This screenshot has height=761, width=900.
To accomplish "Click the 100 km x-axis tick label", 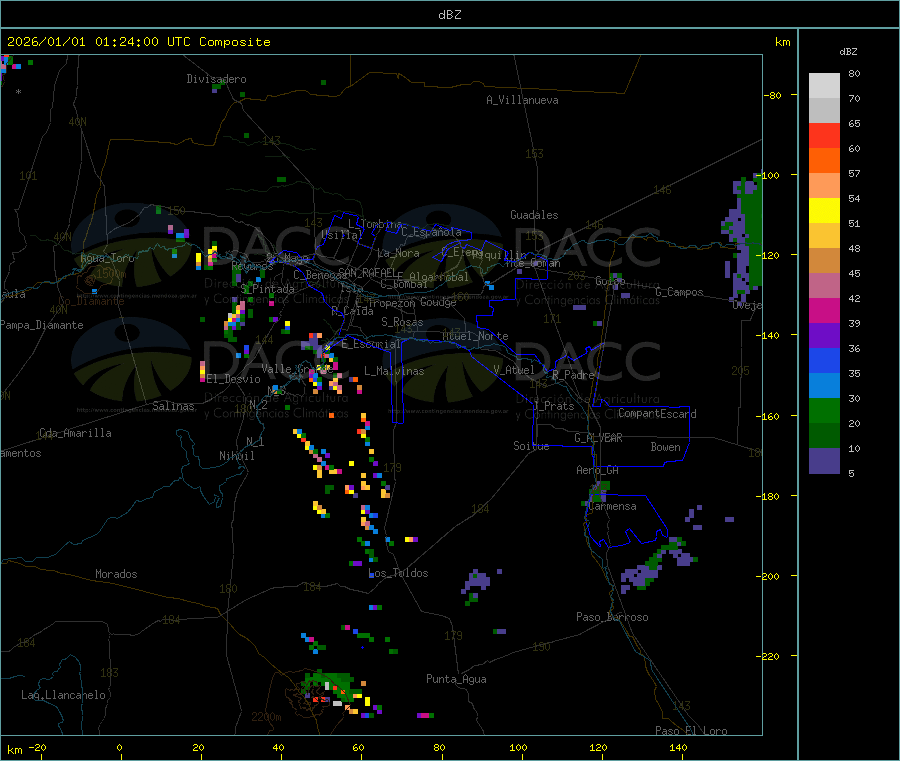I will (518, 747).
